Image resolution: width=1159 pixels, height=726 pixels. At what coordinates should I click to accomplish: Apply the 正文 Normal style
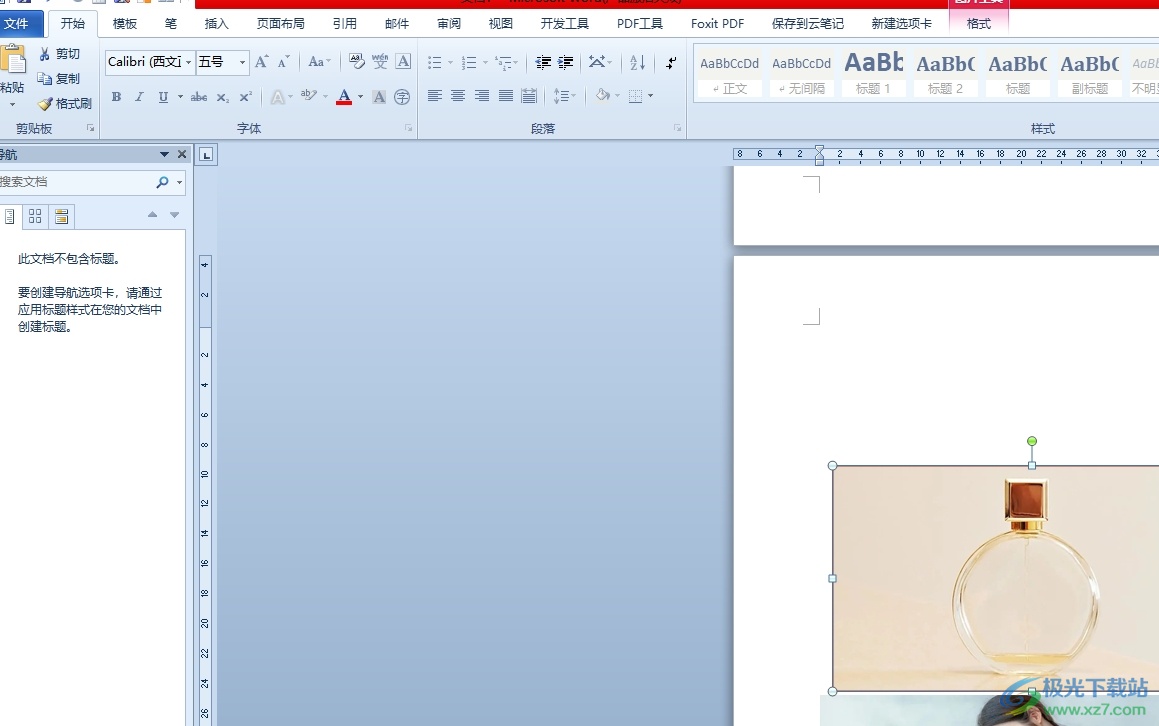point(730,75)
